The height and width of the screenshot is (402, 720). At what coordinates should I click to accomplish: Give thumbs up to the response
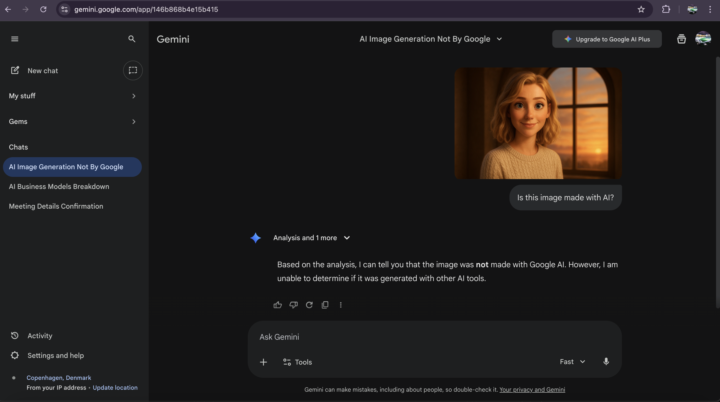point(278,305)
